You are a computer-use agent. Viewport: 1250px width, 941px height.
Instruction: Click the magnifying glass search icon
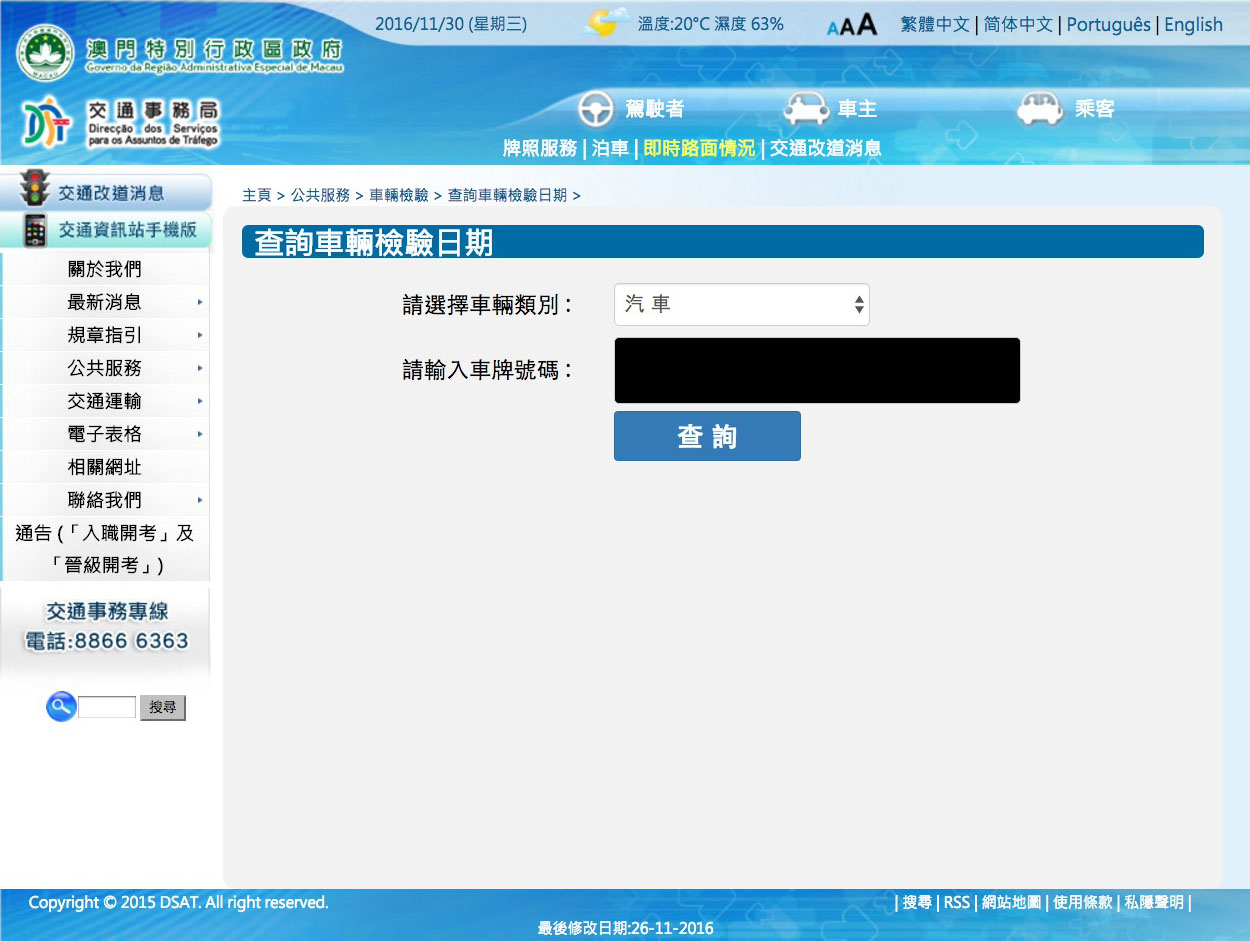(x=61, y=707)
